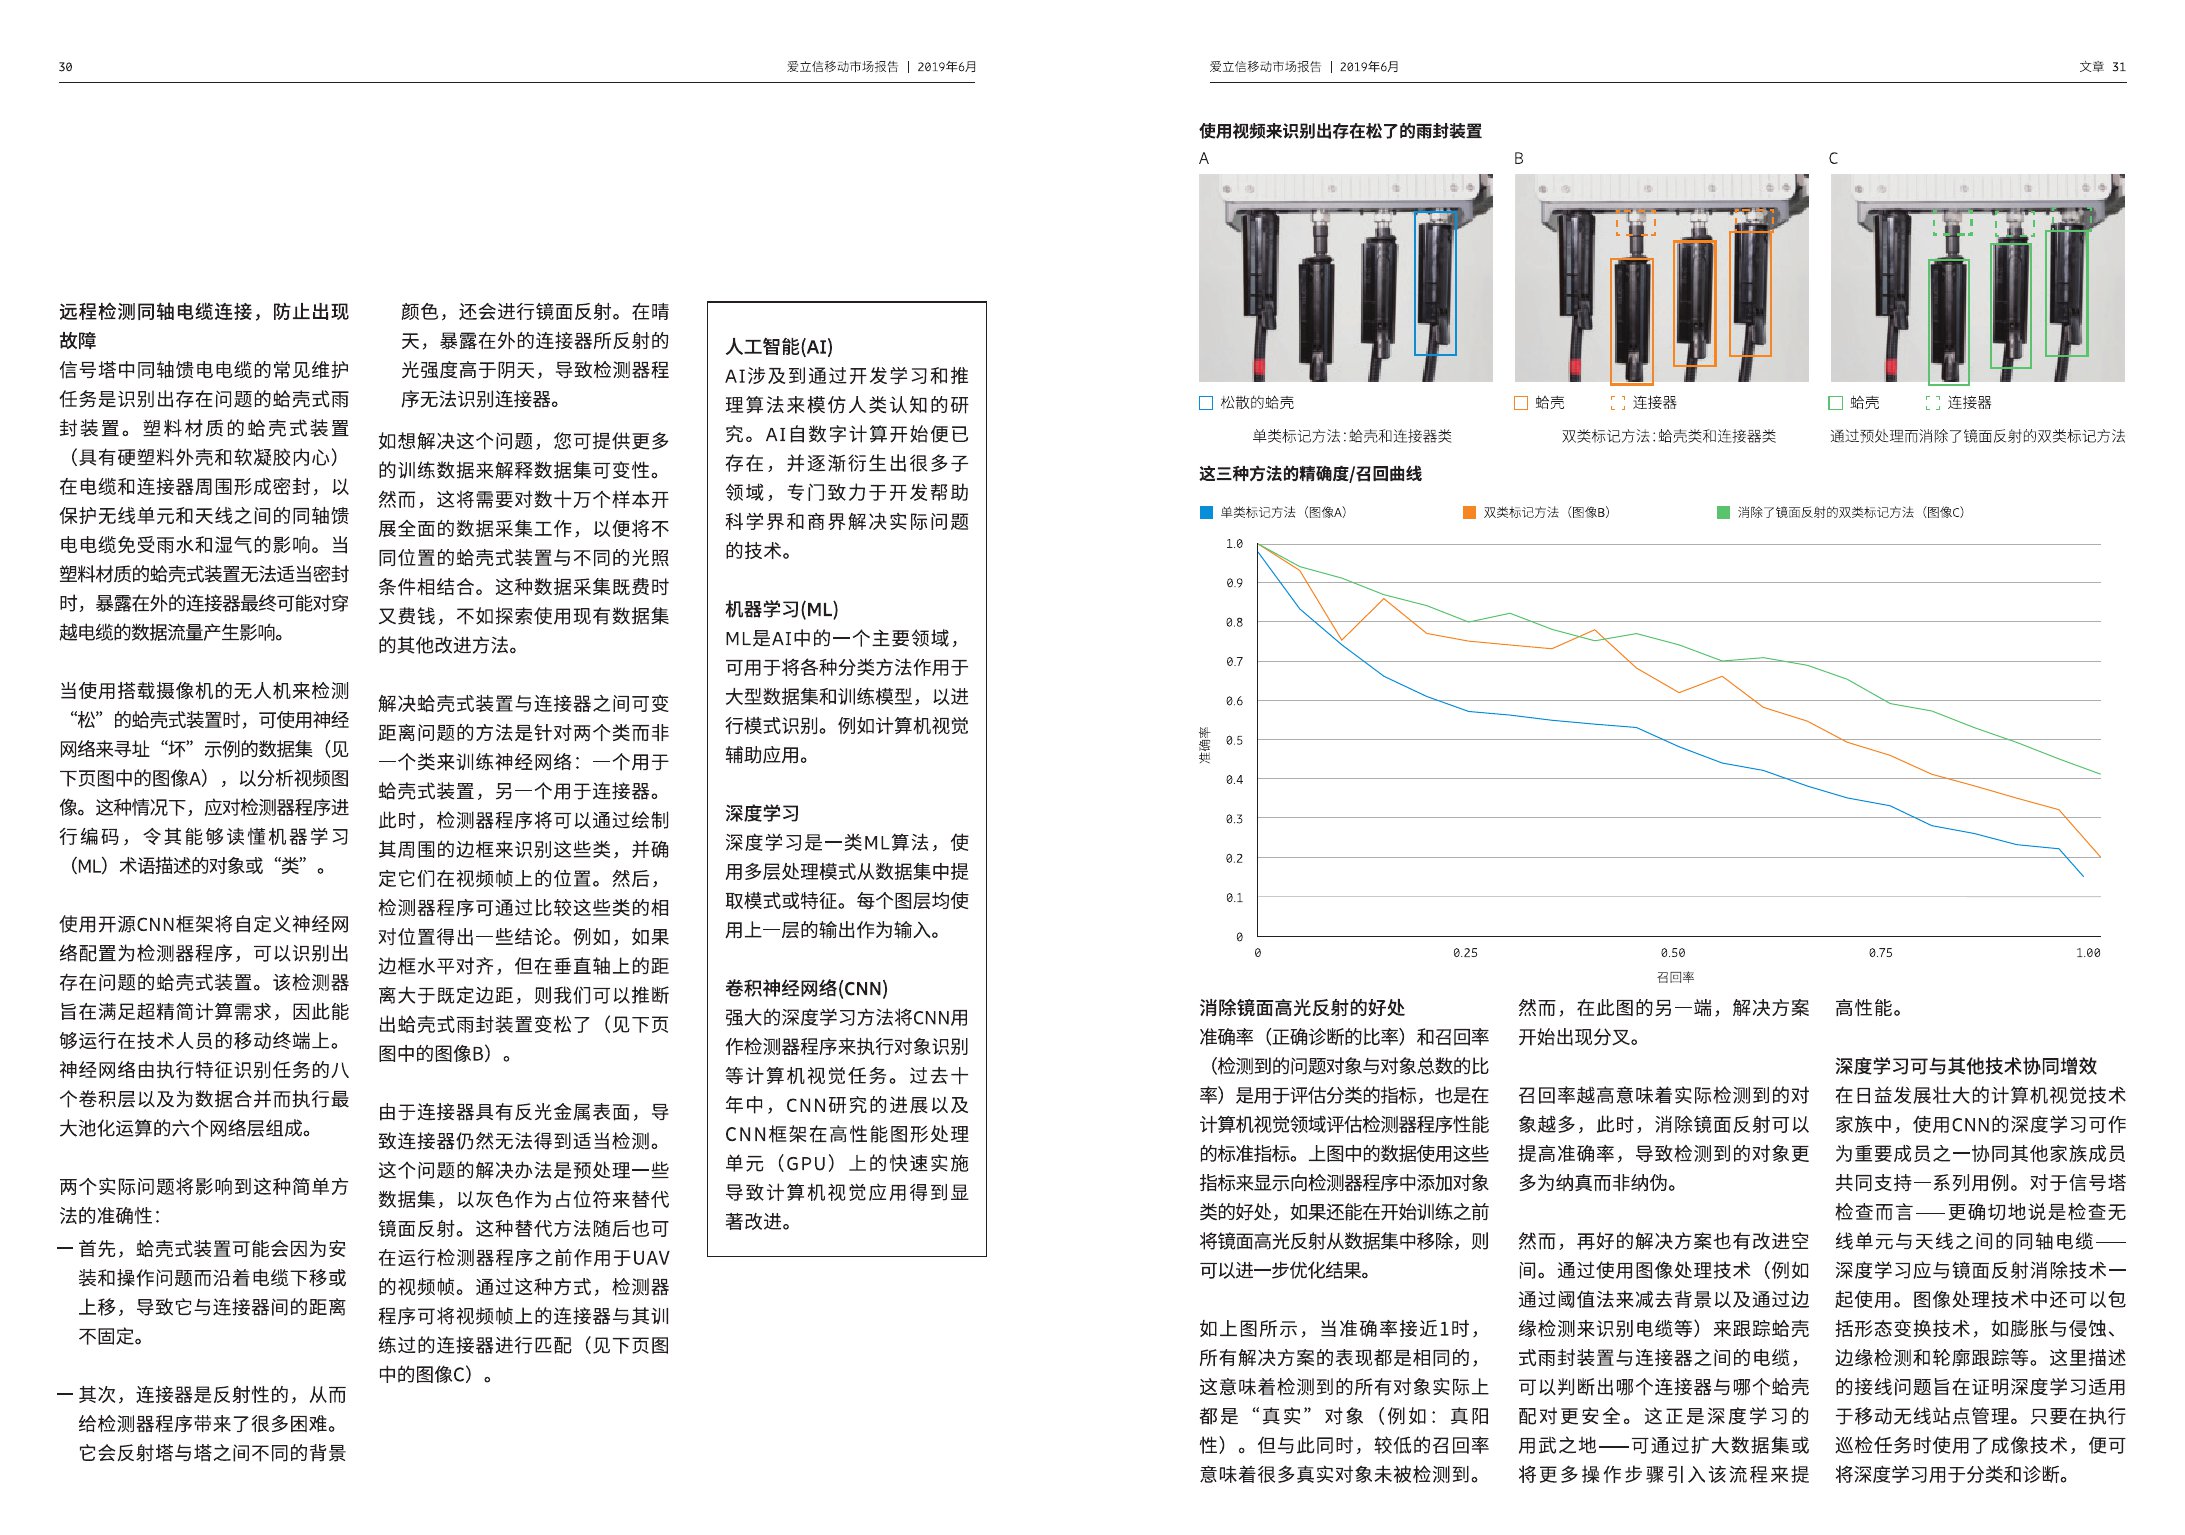The height and width of the screenshot is (1535, 2185).
Task: Select image C with the green bounding boxes
Action: click(x=1977, y=278)
